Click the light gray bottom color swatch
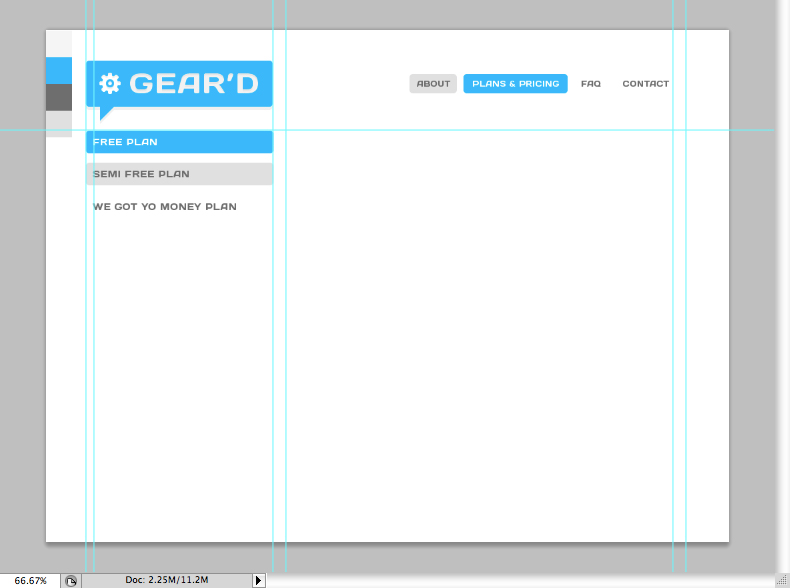The width and height of the screenshot is (790, 588). click(59, 124)
